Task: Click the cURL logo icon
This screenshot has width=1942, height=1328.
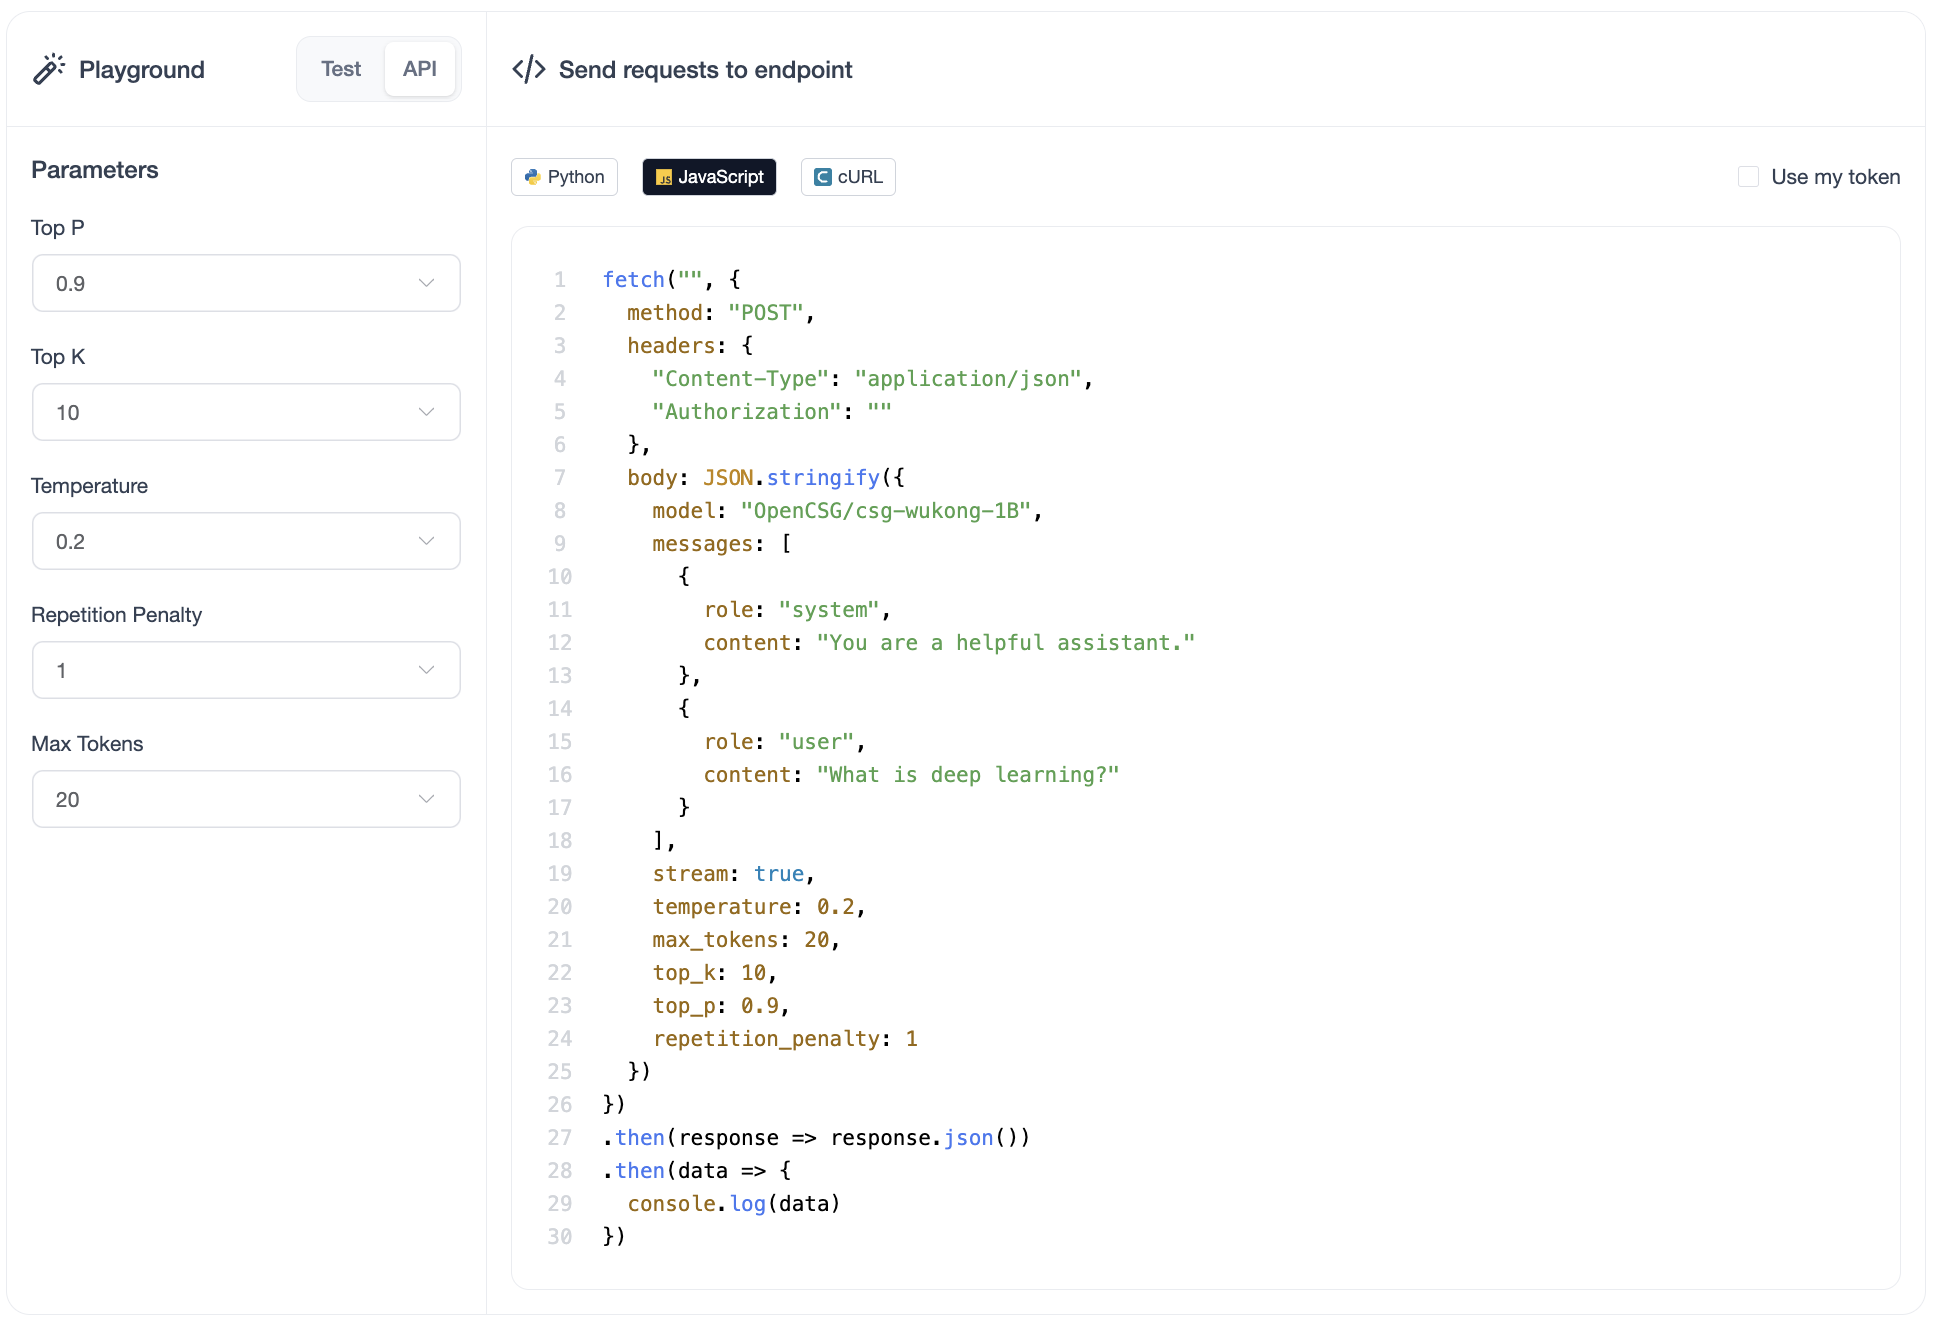Action: 823,177
